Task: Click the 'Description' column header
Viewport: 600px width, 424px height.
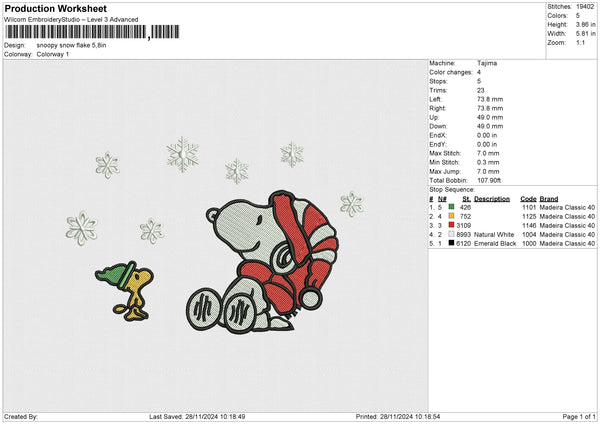Action: point(492,199)
